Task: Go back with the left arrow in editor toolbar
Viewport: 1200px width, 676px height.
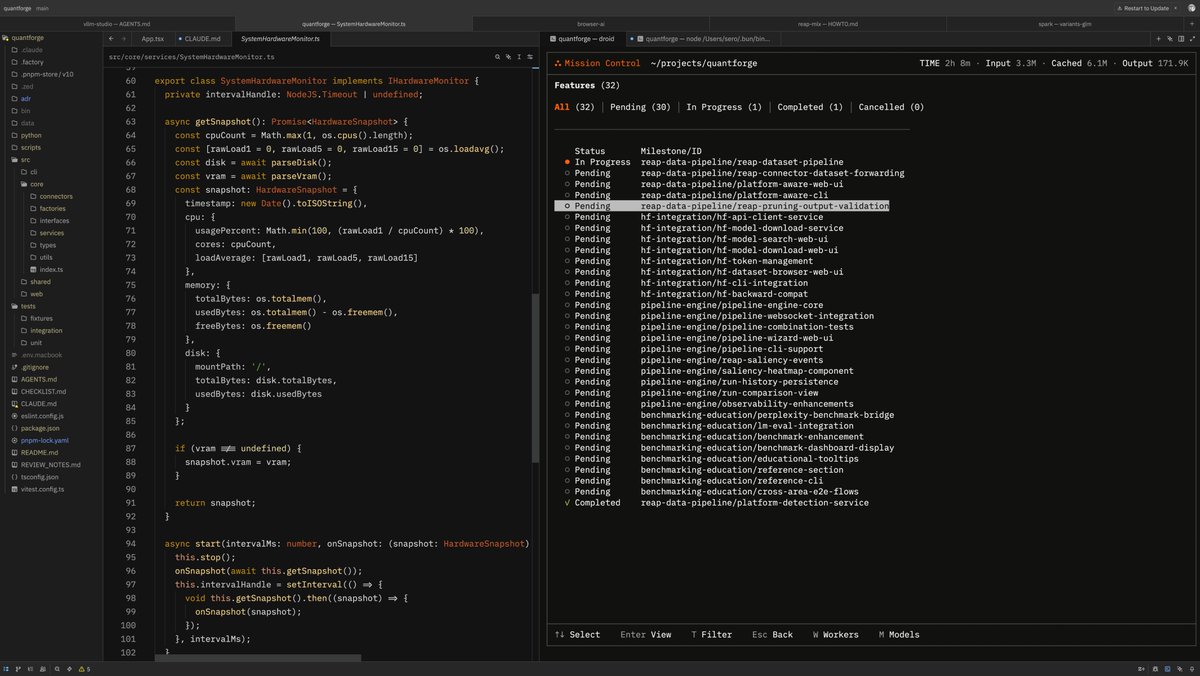Action: [110, 39]
